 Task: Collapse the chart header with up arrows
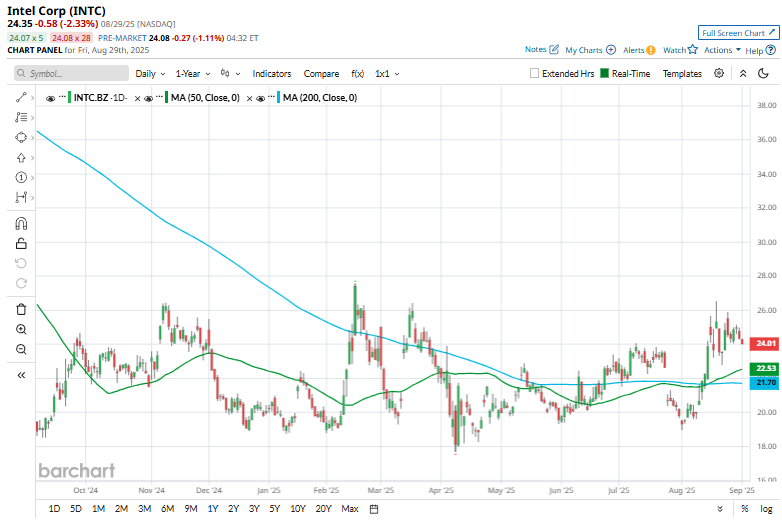tap(743, 73)
